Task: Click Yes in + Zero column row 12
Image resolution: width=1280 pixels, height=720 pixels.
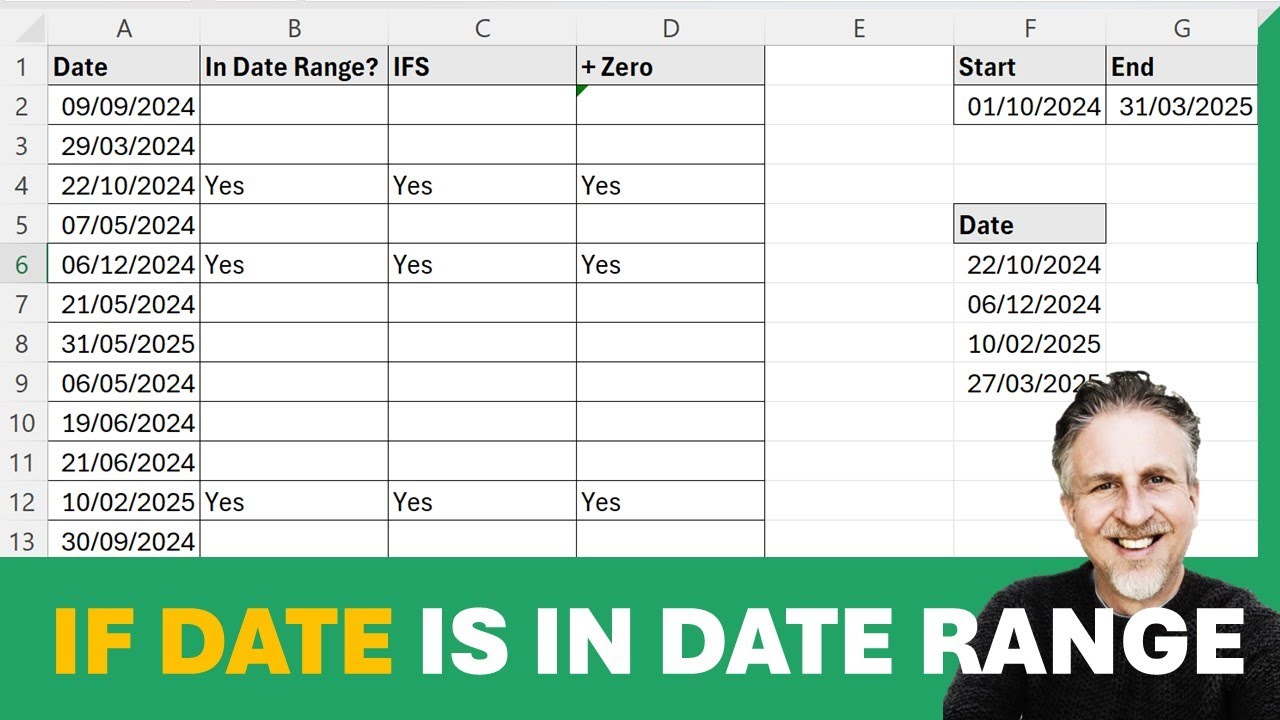Action: coord(670,502)
